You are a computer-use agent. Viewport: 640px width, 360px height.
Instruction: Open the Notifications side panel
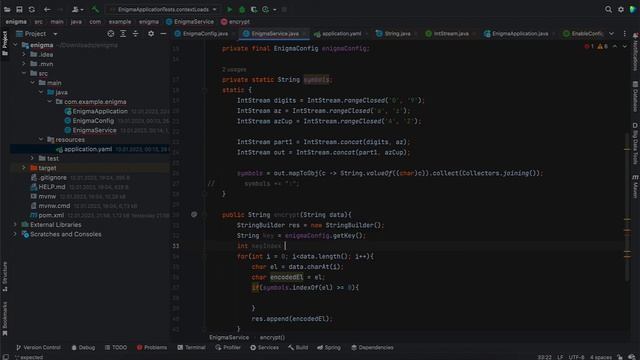(635, 52)
